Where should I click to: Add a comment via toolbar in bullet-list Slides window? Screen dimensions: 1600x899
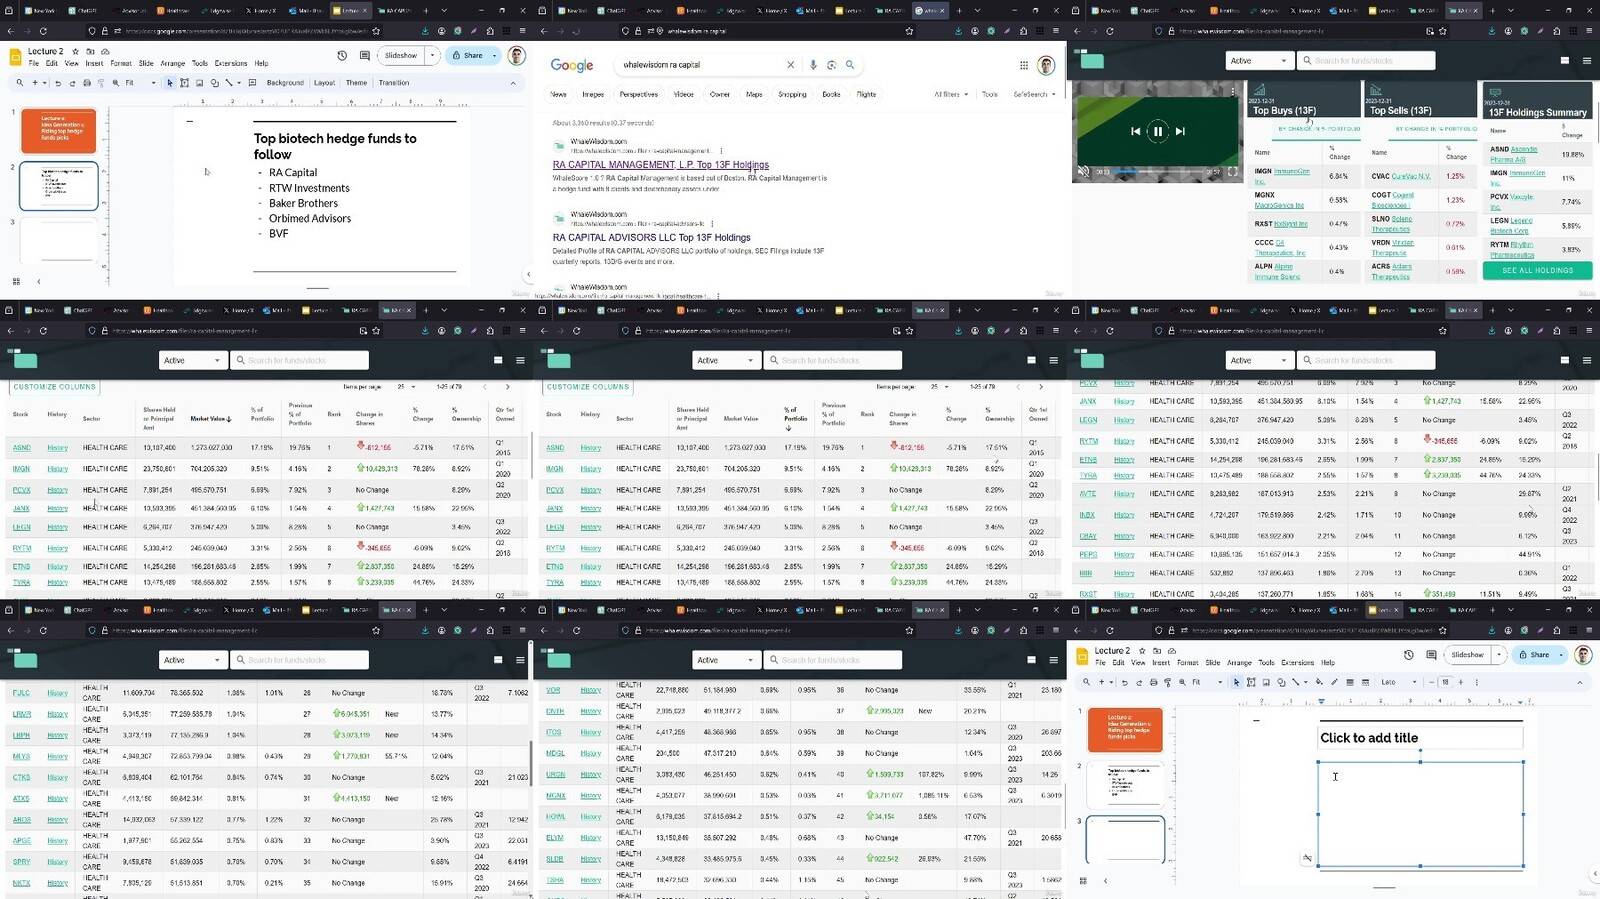pos(250,83)
